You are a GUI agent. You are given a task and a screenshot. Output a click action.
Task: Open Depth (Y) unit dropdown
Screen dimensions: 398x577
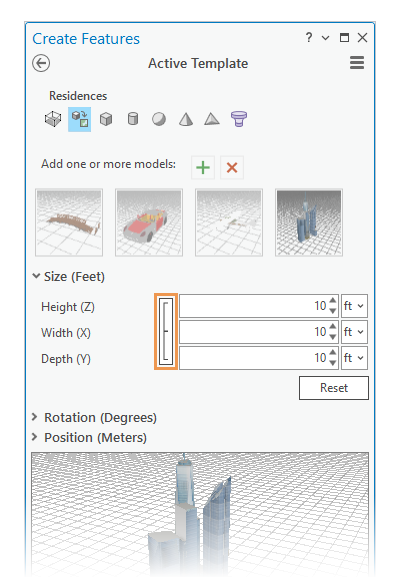[x=354, y=358]
